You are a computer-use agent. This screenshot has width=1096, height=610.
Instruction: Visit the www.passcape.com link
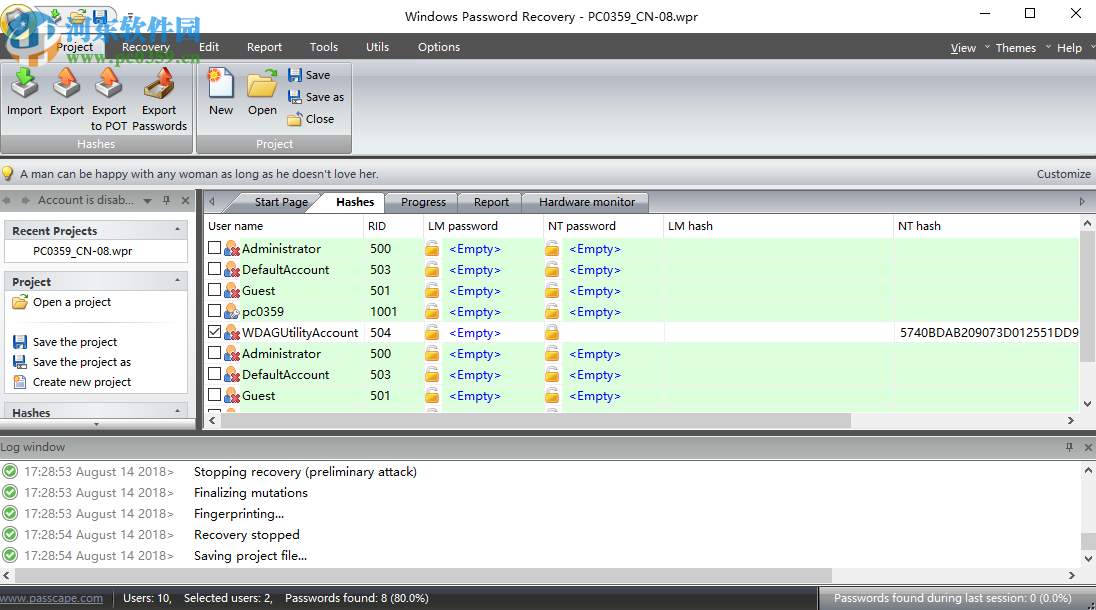coord(52,597)
